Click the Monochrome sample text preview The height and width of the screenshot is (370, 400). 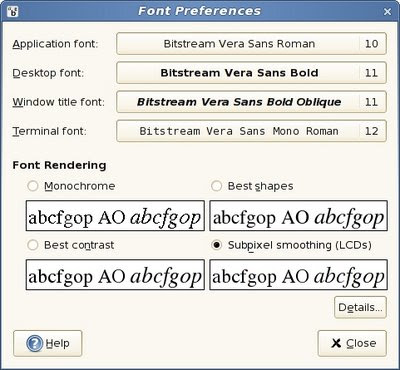coord(115,216)
